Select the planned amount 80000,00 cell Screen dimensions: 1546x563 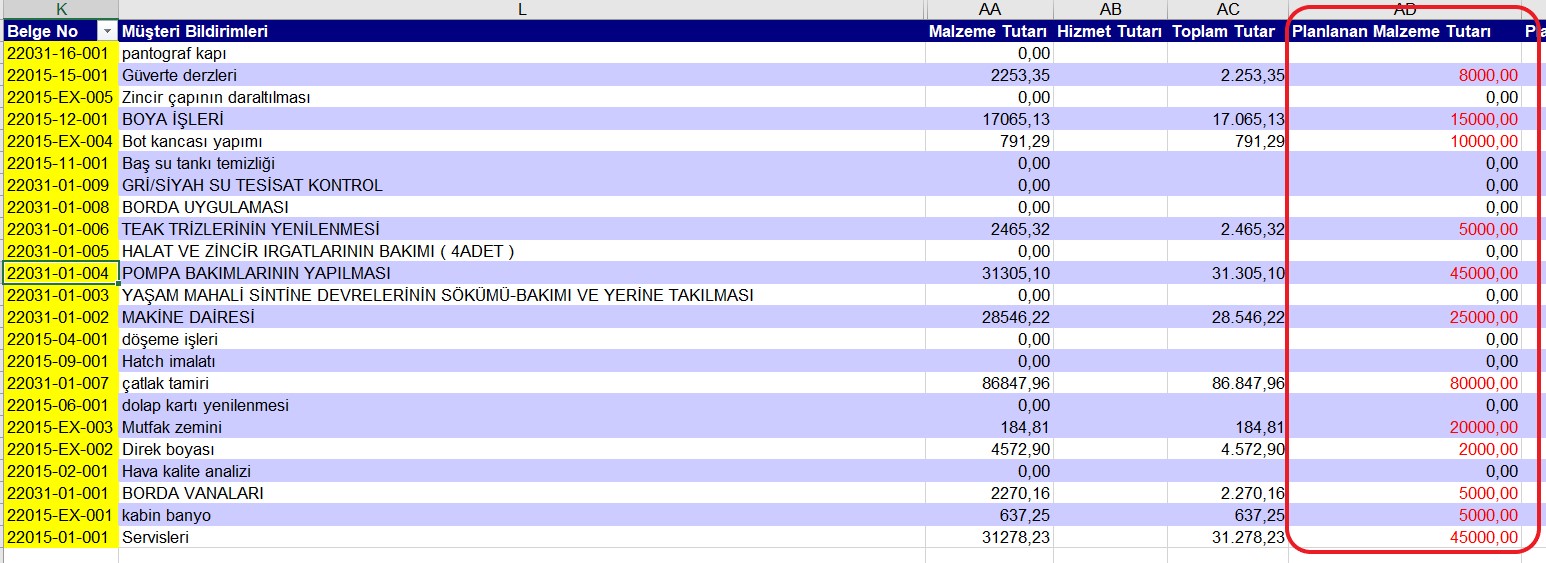pyautogui.click(x=1404, y=383)
